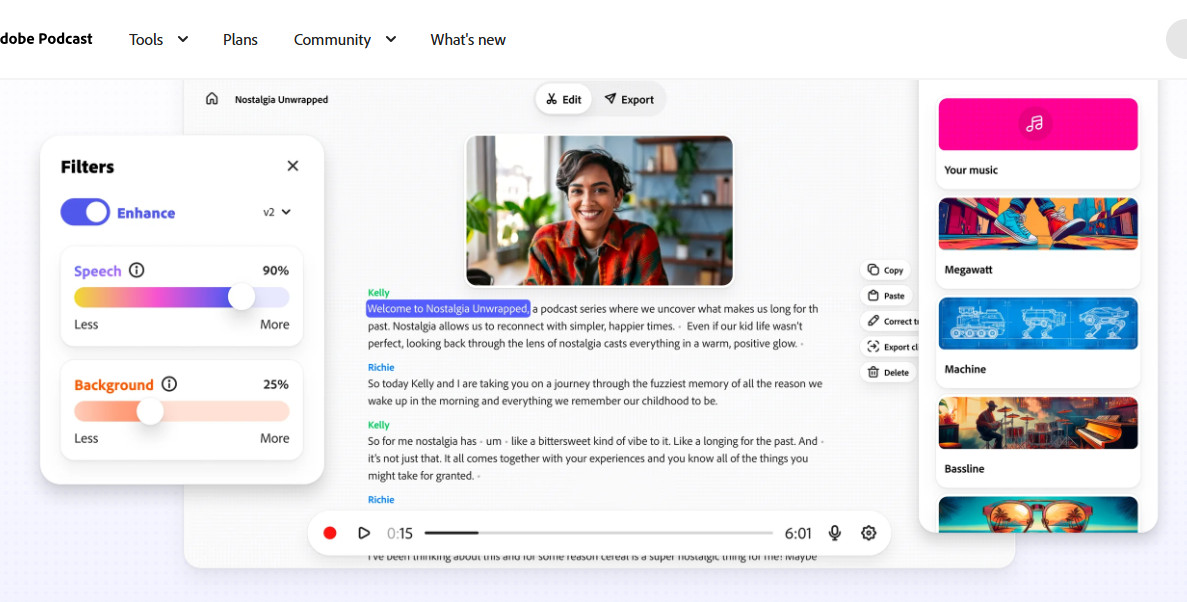The width and height of the screenshot is (1187, 602).
Task: Switch to the Edit tab
Action: pyautogui.click(x=564, y=99)
